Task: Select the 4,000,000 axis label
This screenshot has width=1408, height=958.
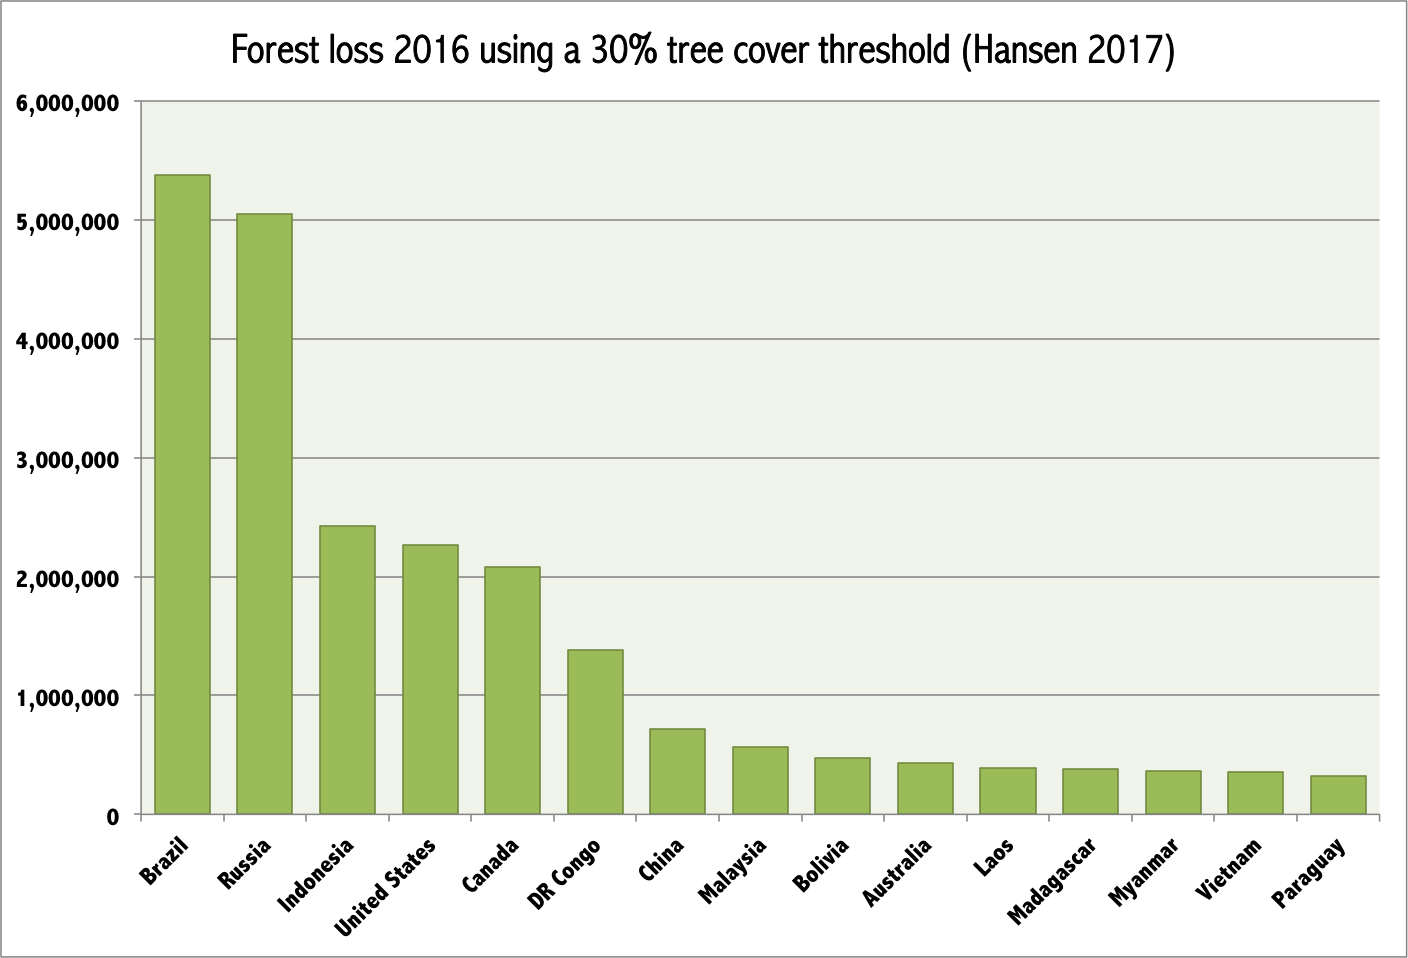Action: [67, 341]
